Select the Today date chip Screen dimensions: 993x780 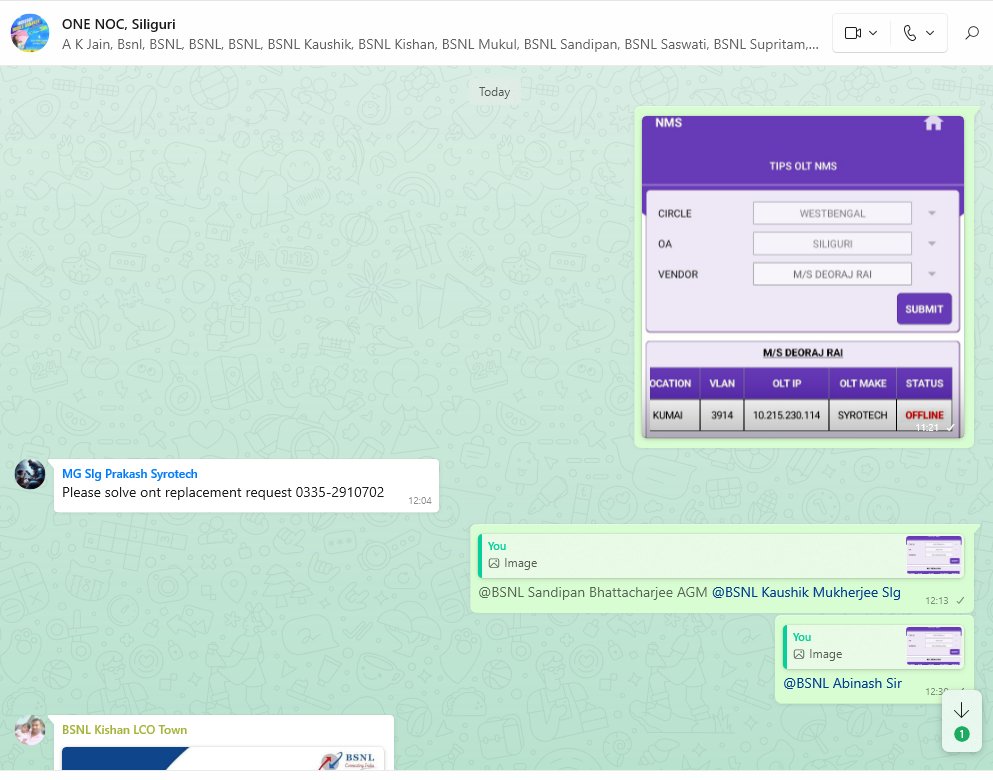(495, 92)
